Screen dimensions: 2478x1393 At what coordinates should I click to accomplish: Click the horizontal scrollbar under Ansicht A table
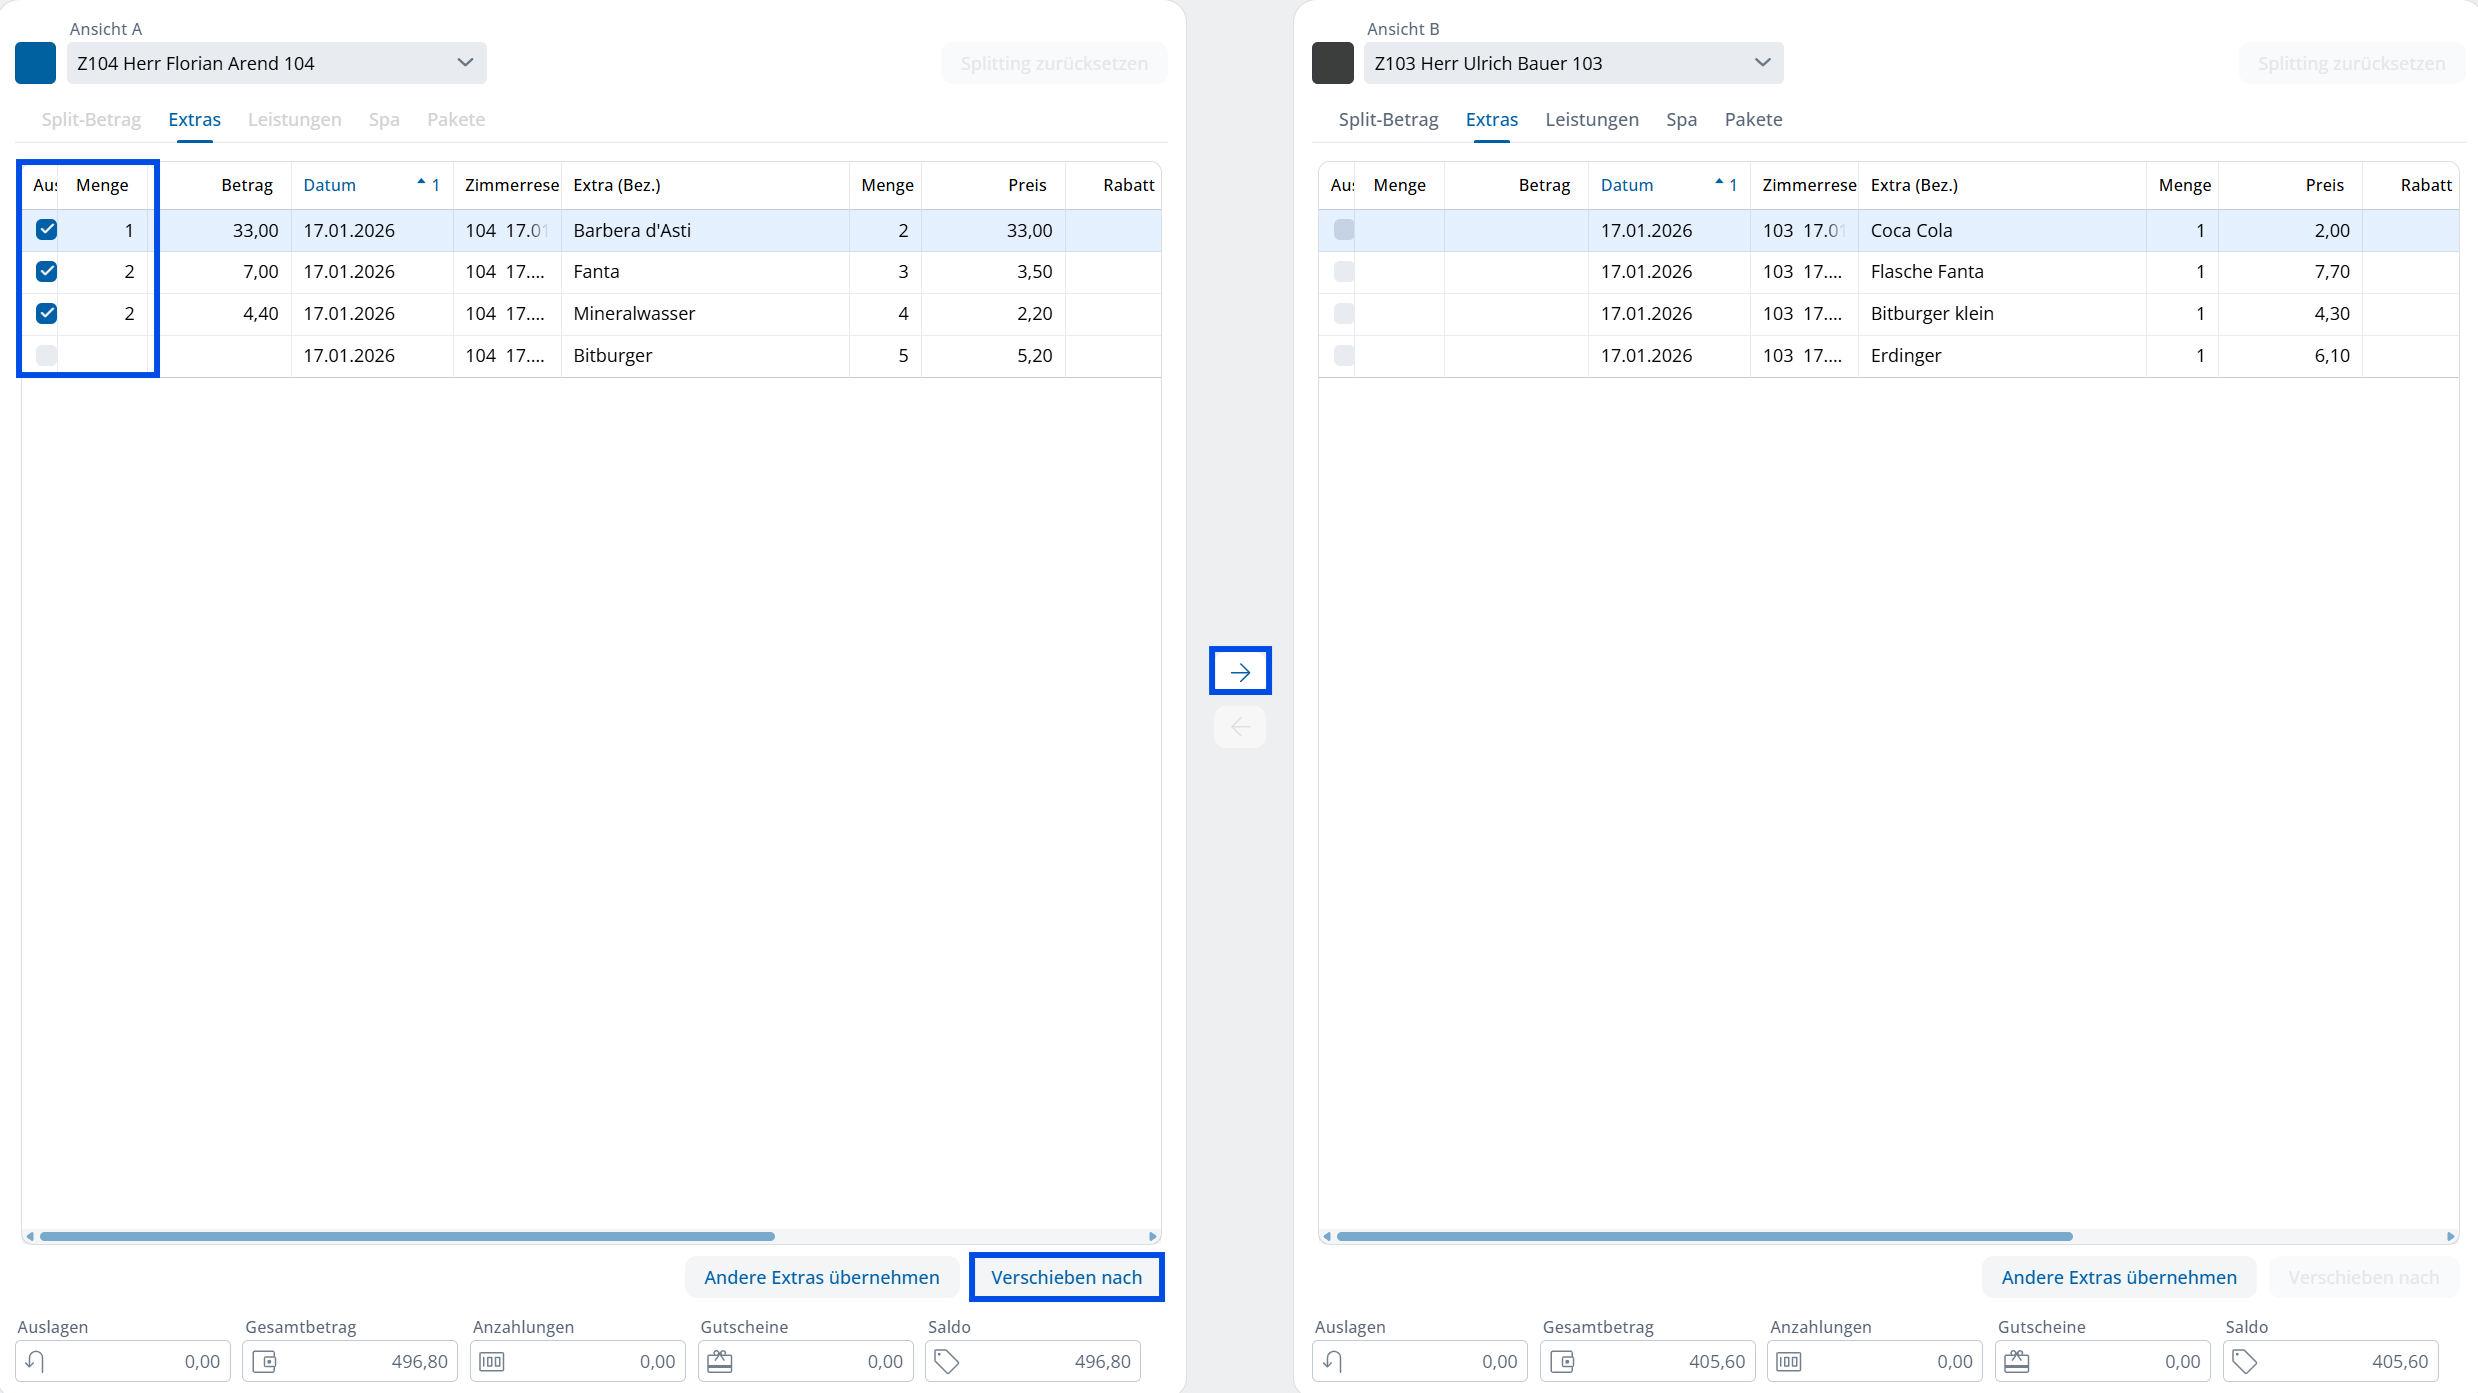pos(407,1236)
